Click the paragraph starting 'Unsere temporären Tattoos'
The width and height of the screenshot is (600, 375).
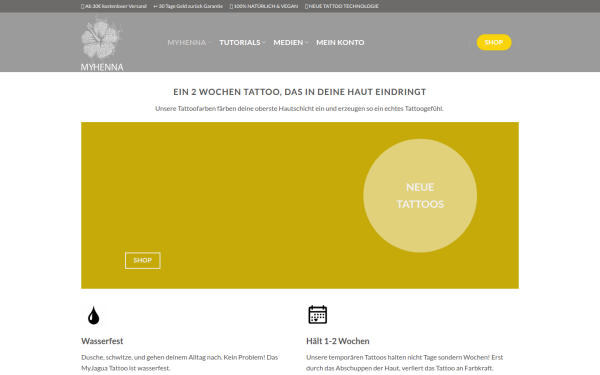(404, 363)
